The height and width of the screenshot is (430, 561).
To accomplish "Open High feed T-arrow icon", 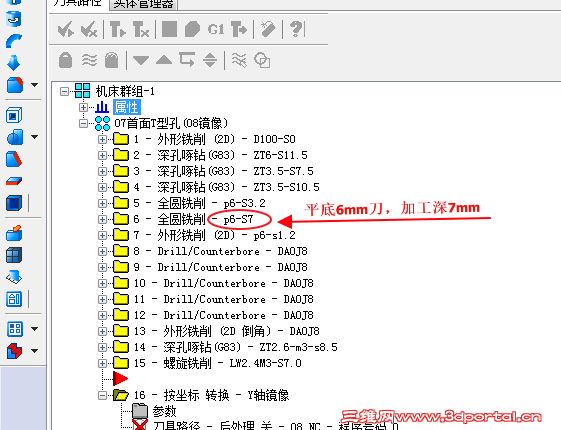I will pos(239,29).
